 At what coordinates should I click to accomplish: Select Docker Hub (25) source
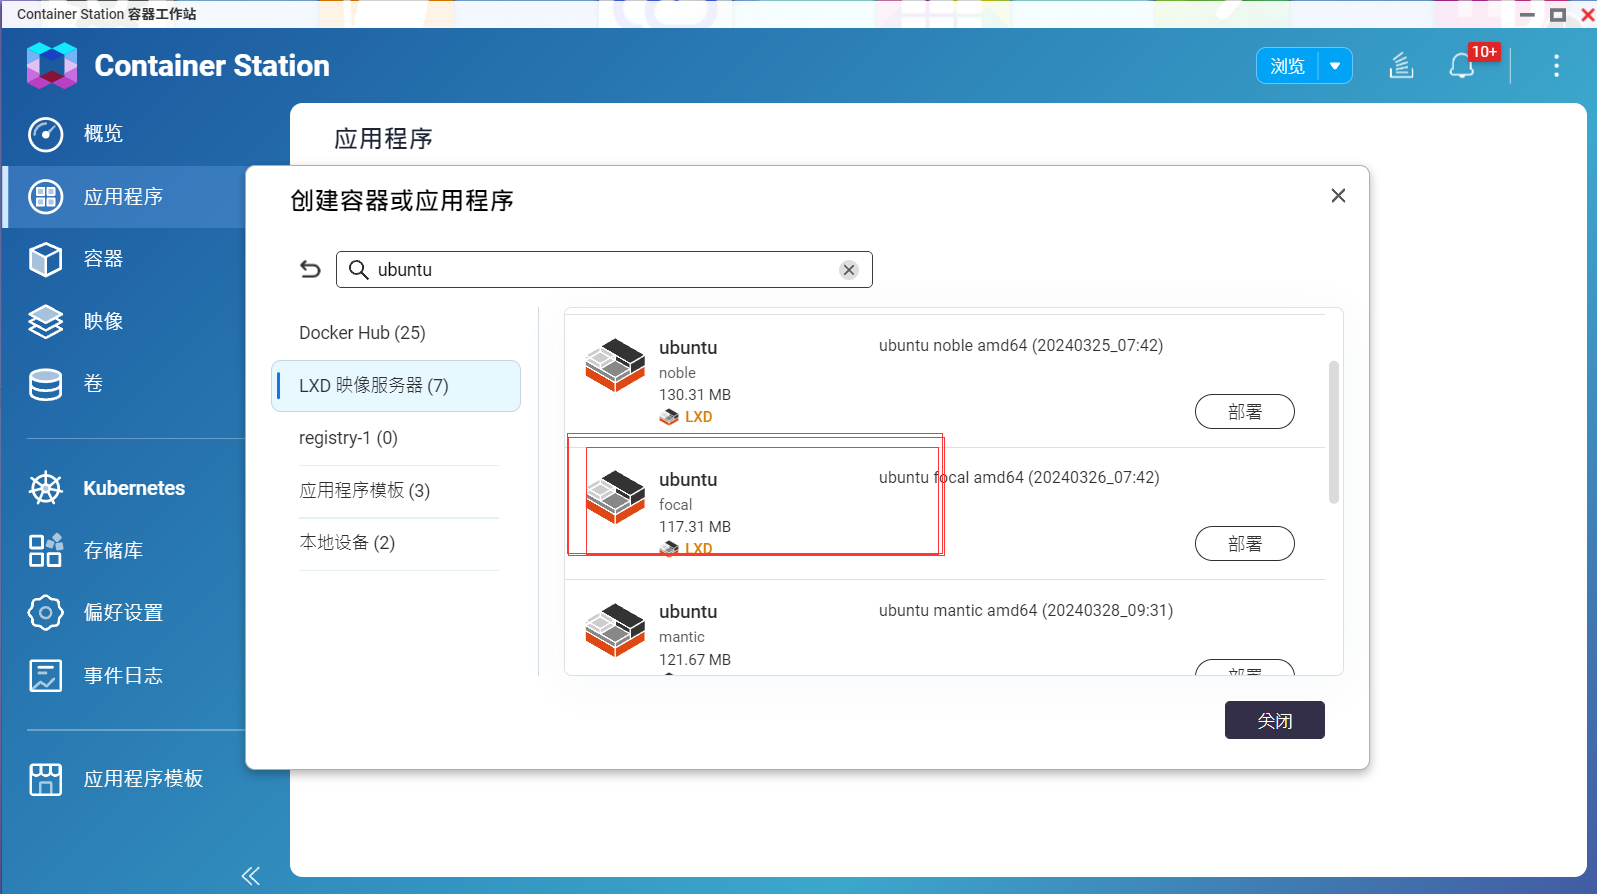(x=362, y=333)
